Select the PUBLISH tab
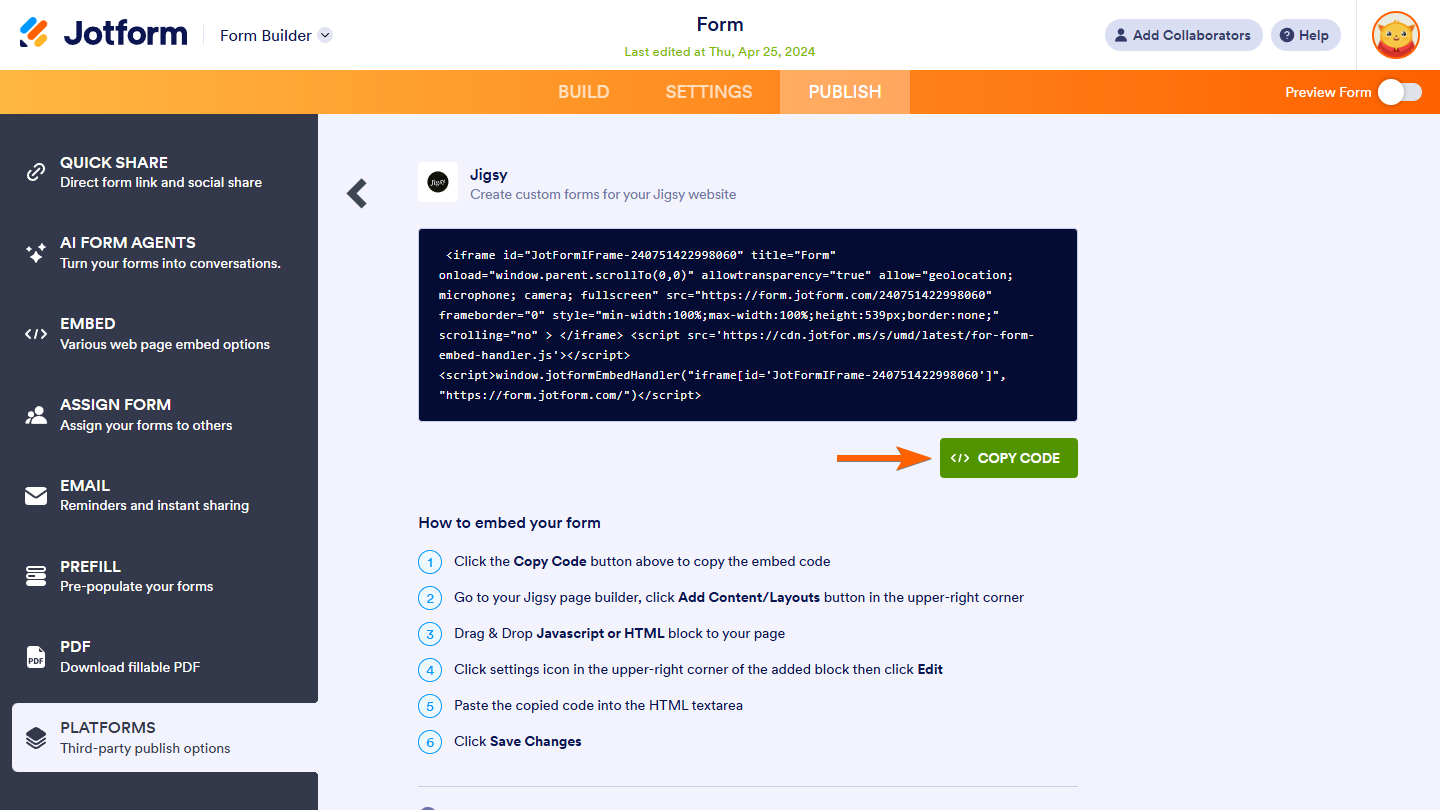The width and height of the screenshot is (1440, 810). 845,92
